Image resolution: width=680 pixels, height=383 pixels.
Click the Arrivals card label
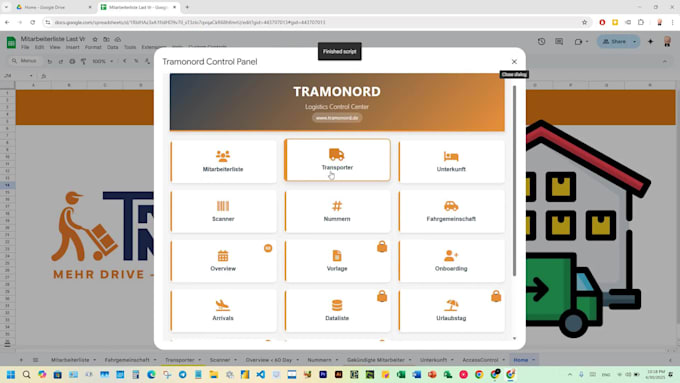[x=223, y=318]
